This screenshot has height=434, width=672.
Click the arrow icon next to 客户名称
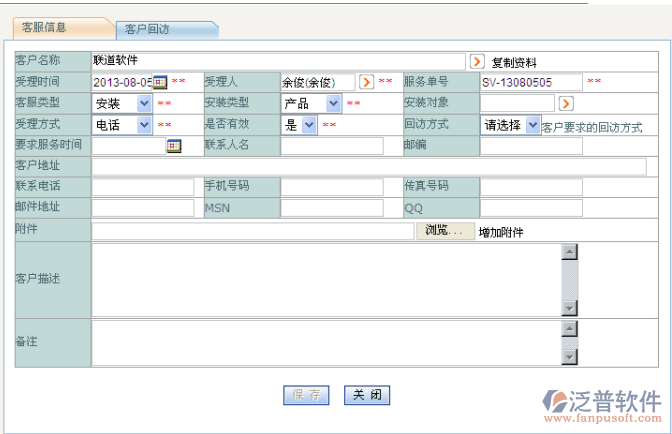(x=477, y=61)
